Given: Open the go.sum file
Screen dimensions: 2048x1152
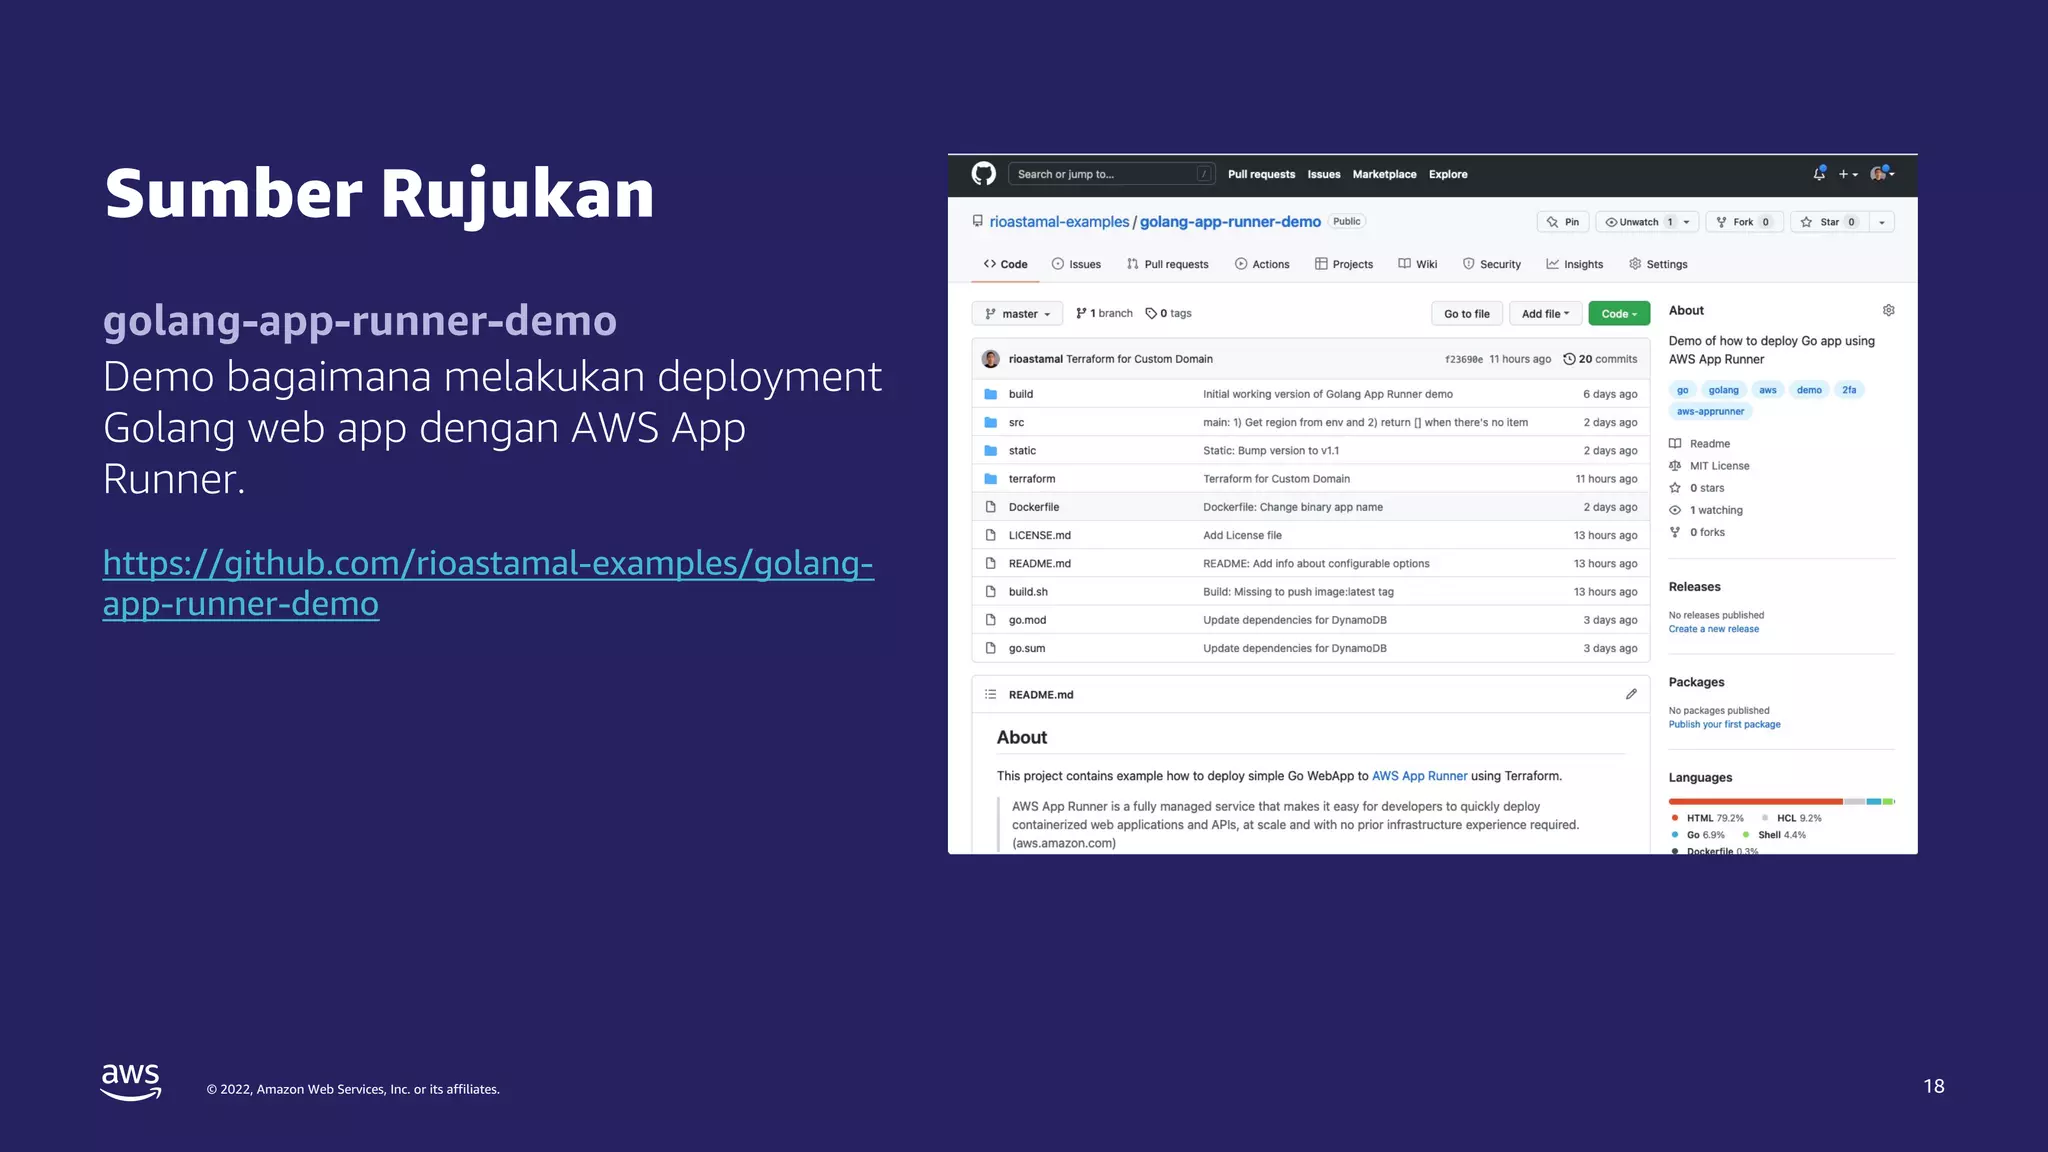Looking at the screenshot, I should [1027, 648].
